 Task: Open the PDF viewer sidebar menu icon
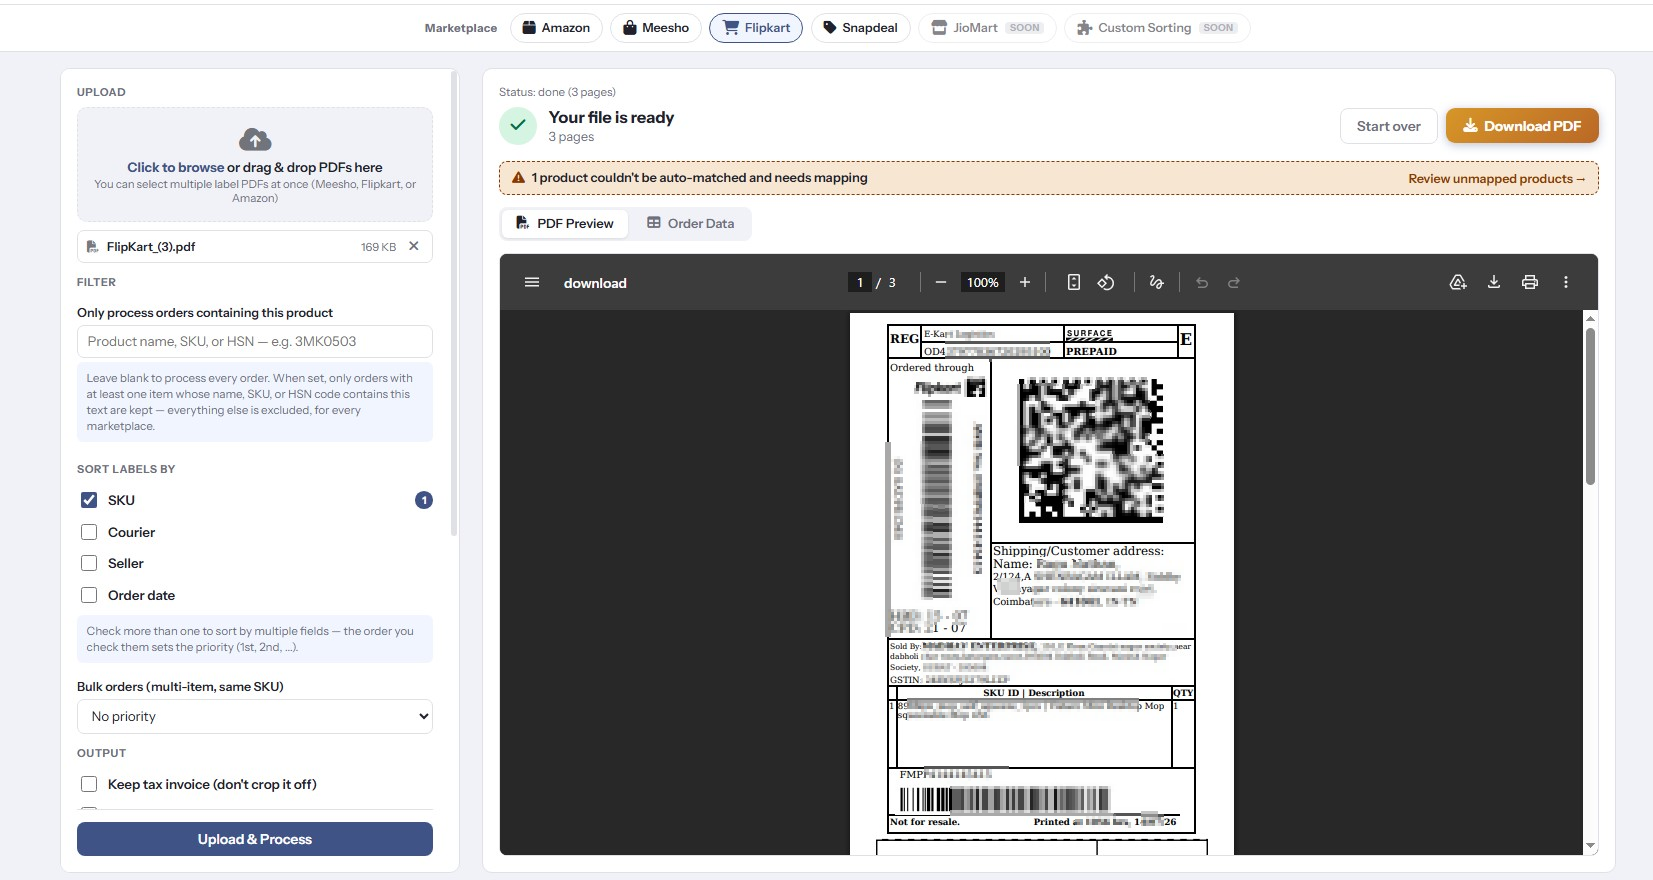pyautogui.click(x=532, y=283)
